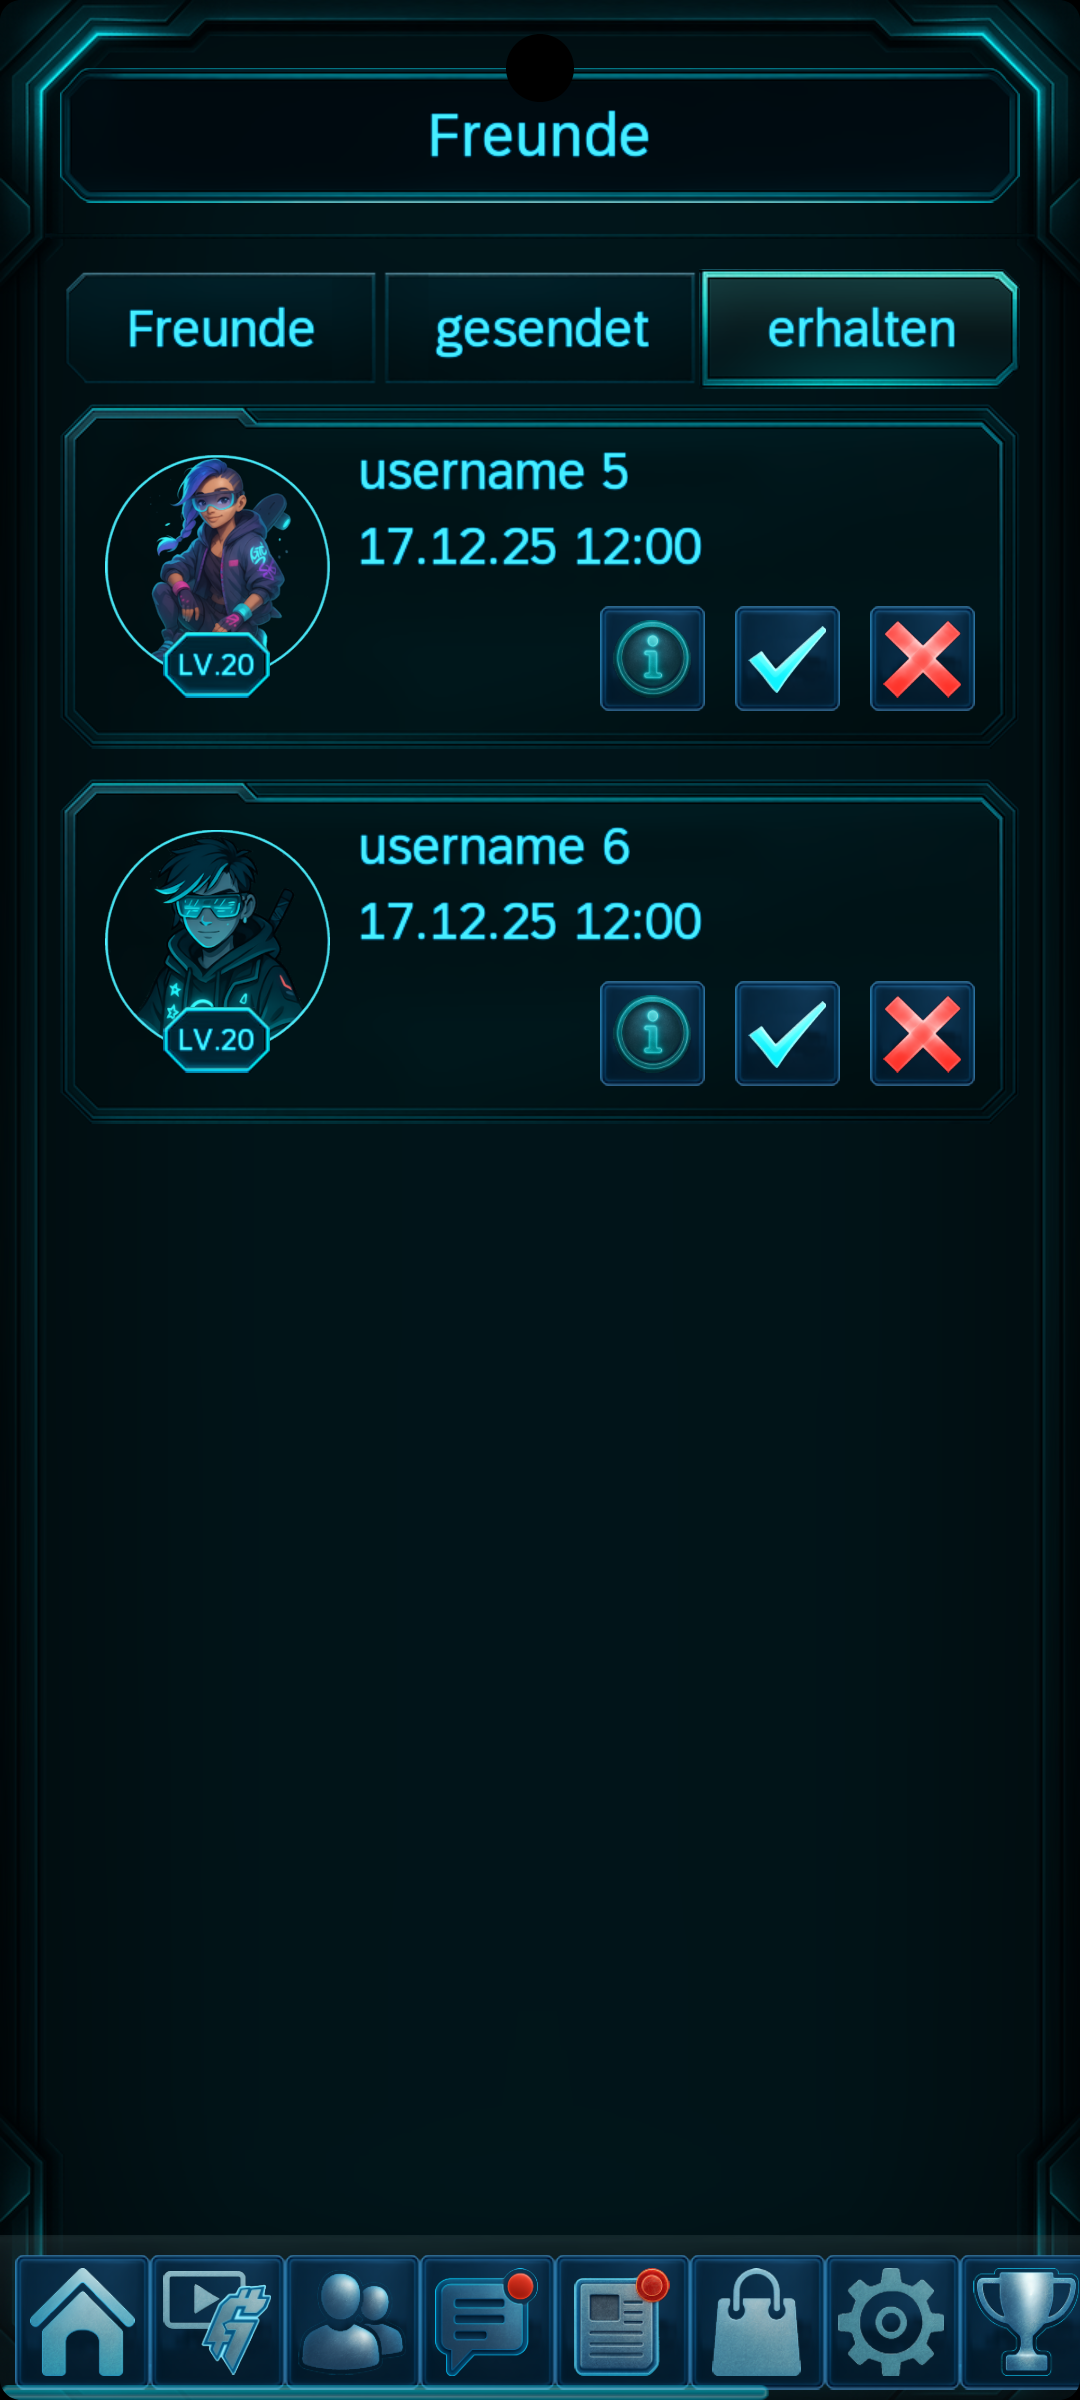Accept friend request from username 5
The width and height of the screenshot is (1080, 2400).
pos(787,659)
